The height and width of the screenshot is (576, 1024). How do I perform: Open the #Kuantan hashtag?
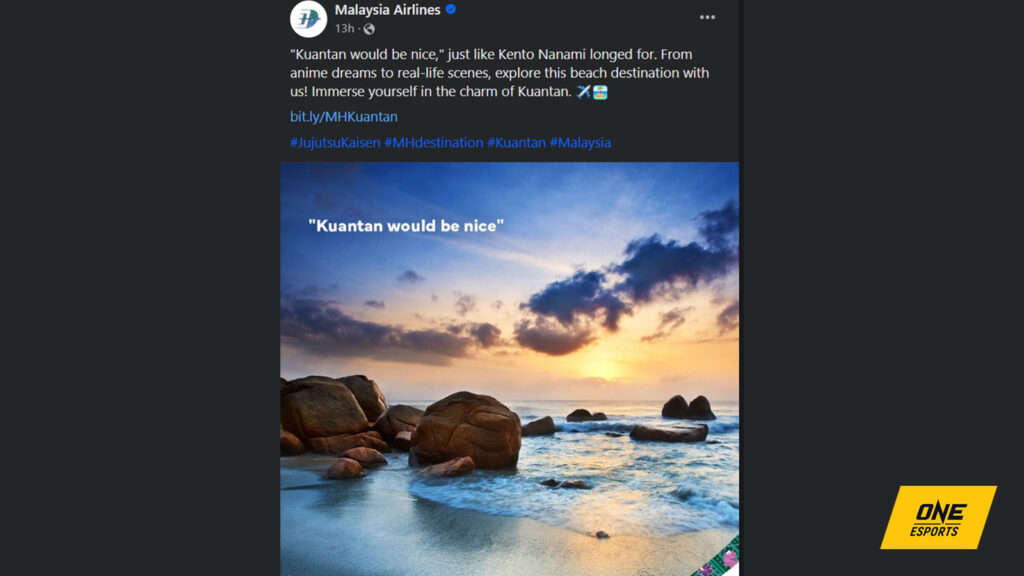click(517, 142)
